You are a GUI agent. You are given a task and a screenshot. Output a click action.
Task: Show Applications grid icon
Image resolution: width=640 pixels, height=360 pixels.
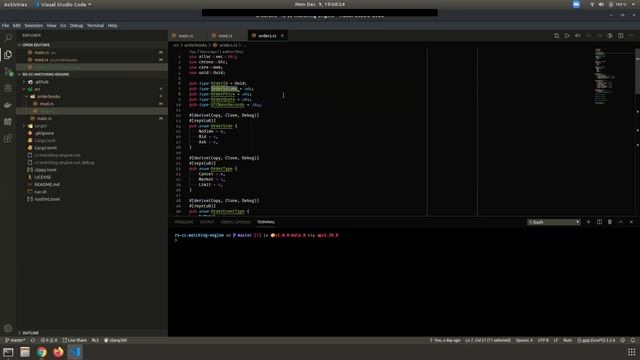tap(631, 352)
